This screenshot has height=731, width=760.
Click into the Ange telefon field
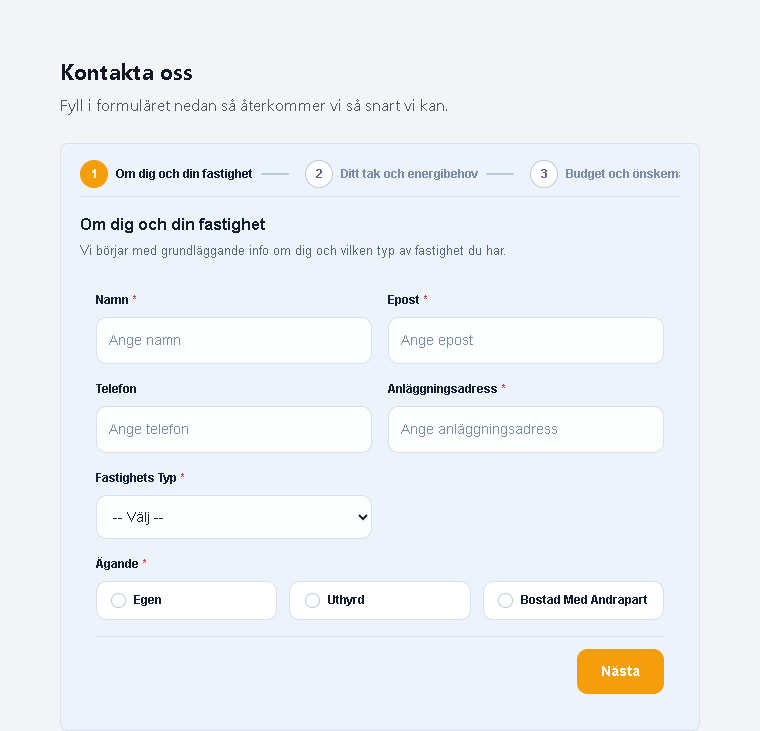point(234,429)
